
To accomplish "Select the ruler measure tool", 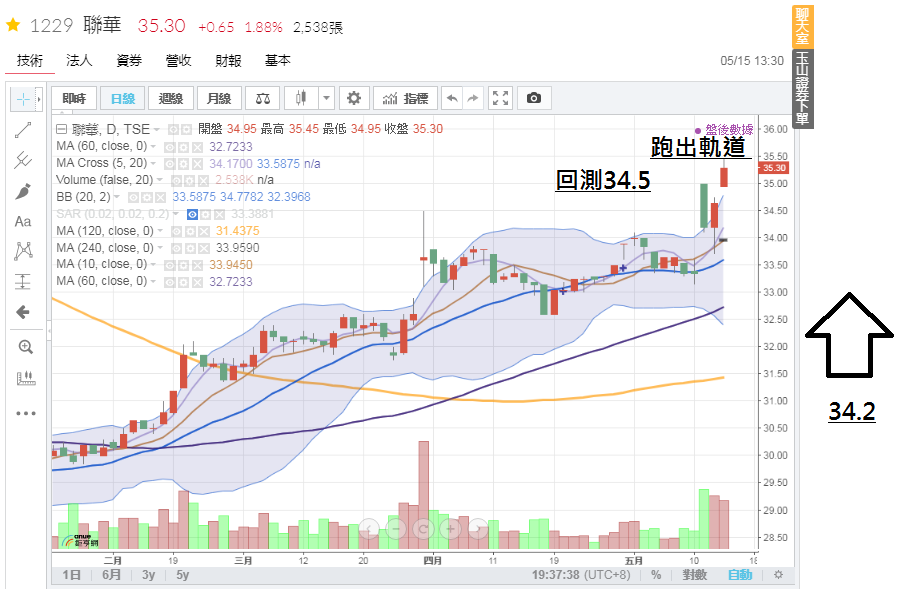I will point(26,378).
